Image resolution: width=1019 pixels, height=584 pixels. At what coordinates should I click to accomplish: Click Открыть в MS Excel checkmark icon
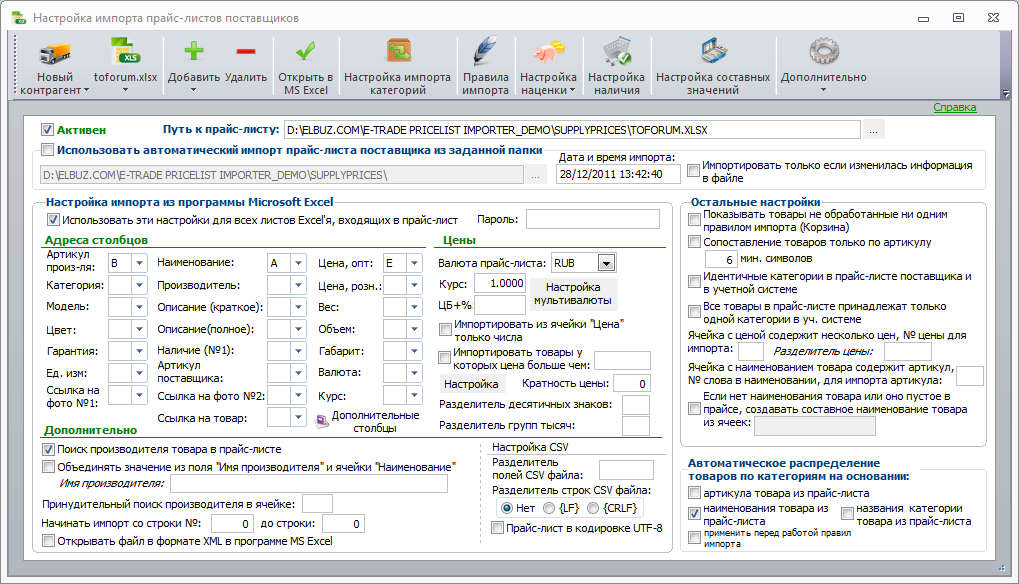click(305, 51)
